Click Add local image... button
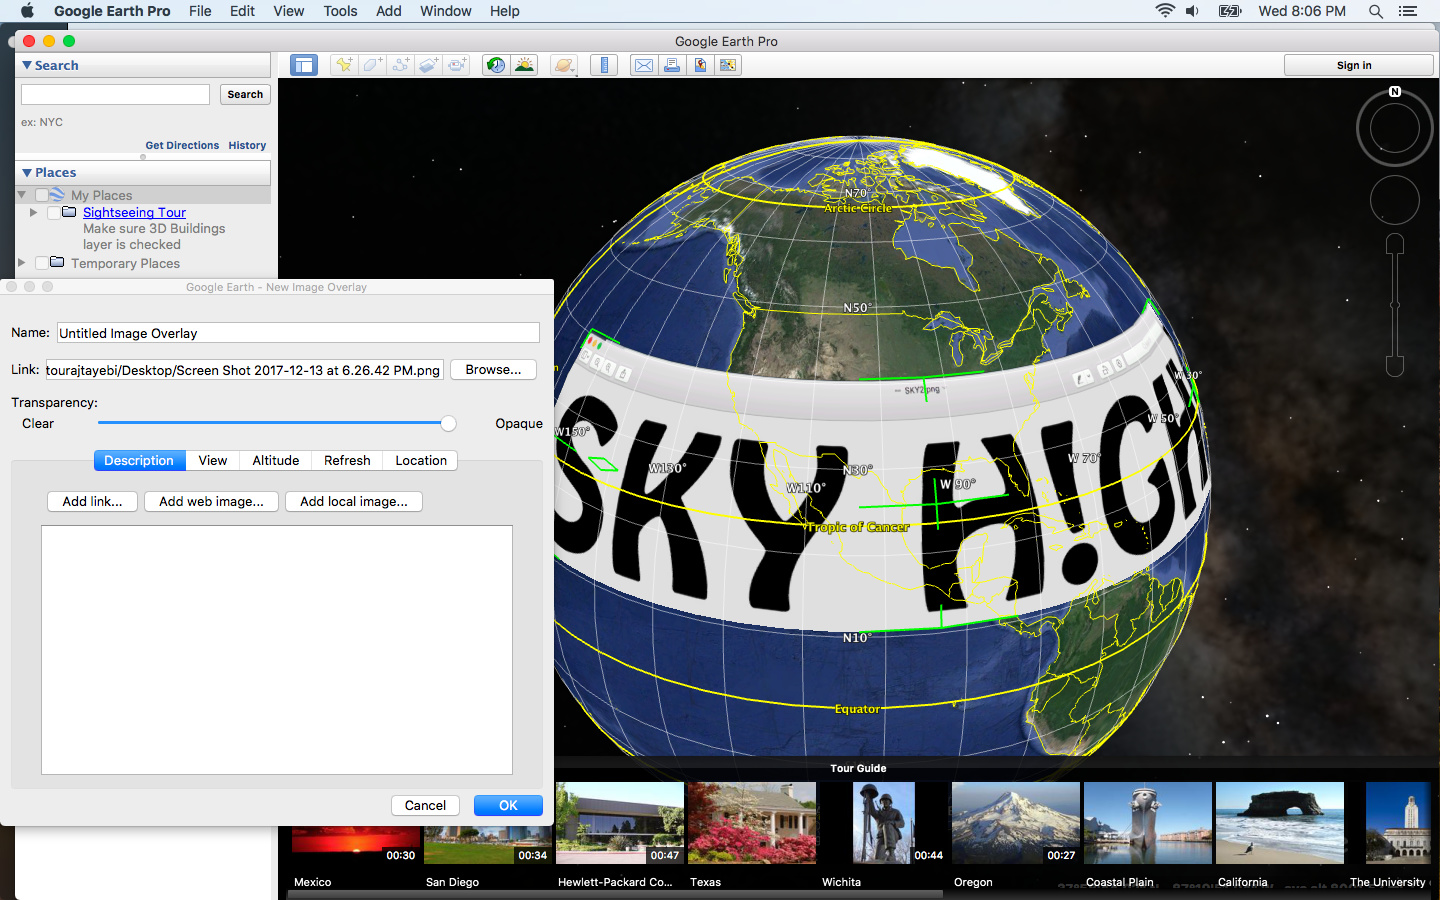1440x900 pixels. [354, 501]
